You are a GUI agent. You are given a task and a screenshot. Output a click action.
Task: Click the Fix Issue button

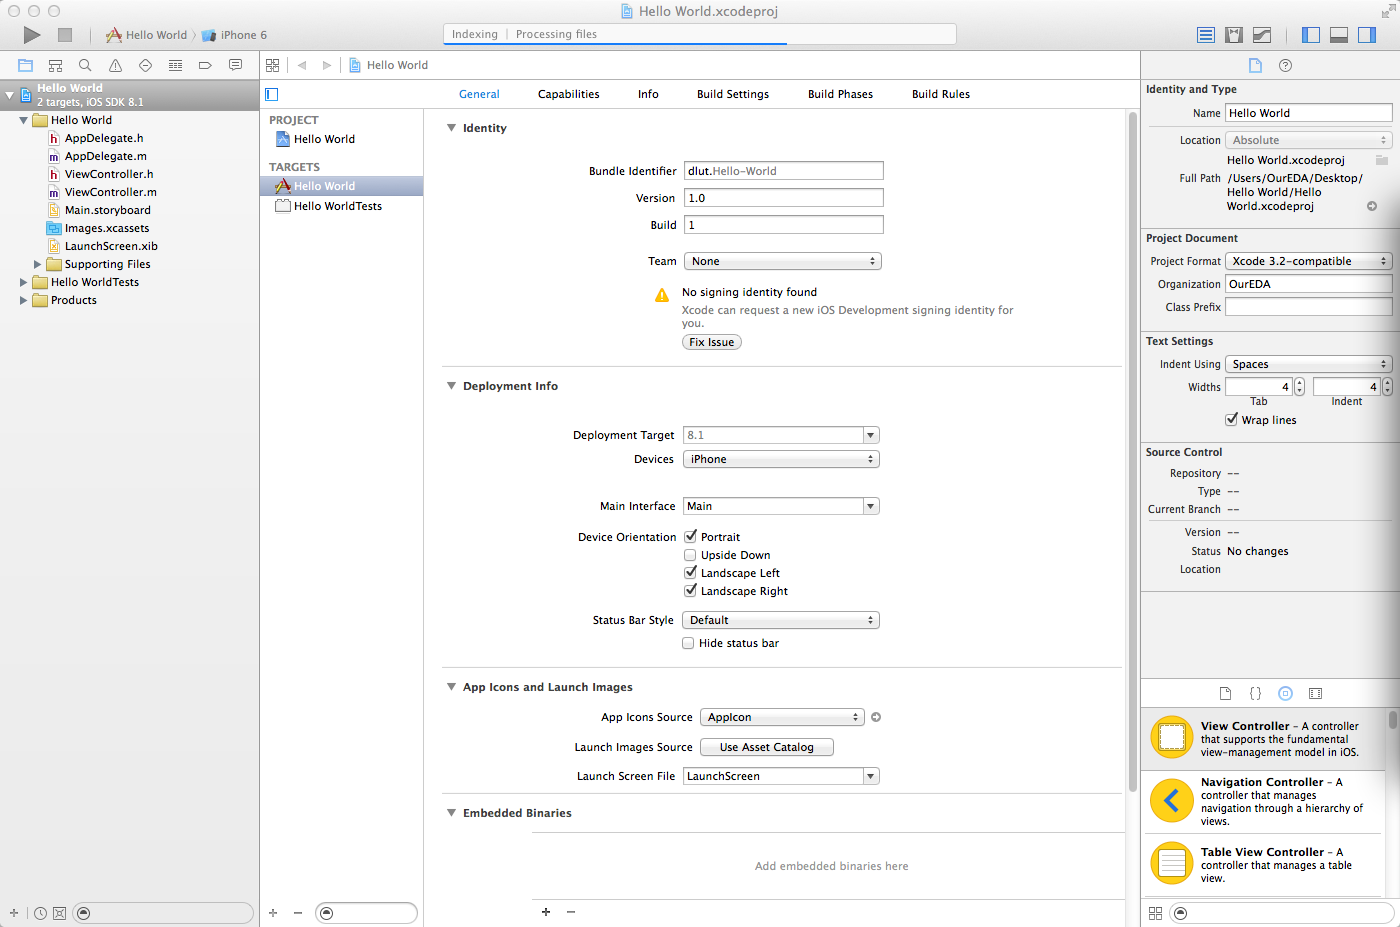712,342
